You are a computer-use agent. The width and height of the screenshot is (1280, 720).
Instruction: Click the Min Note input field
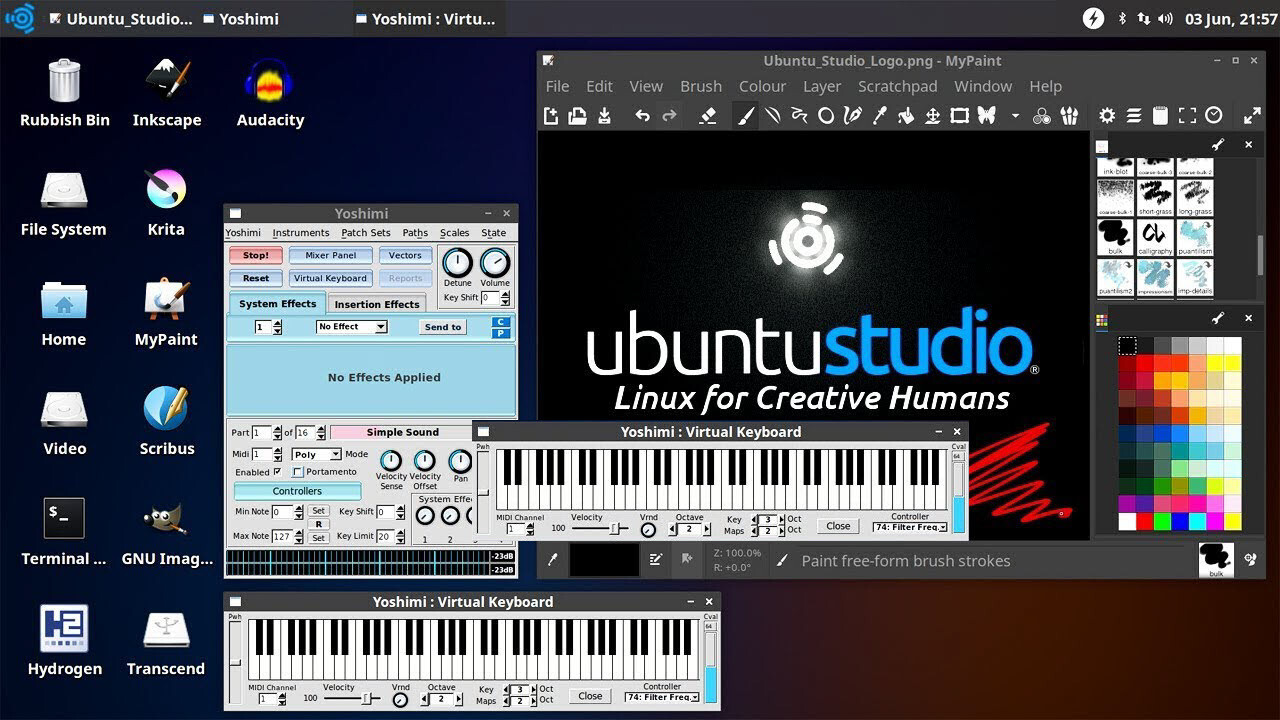point(282,512)
